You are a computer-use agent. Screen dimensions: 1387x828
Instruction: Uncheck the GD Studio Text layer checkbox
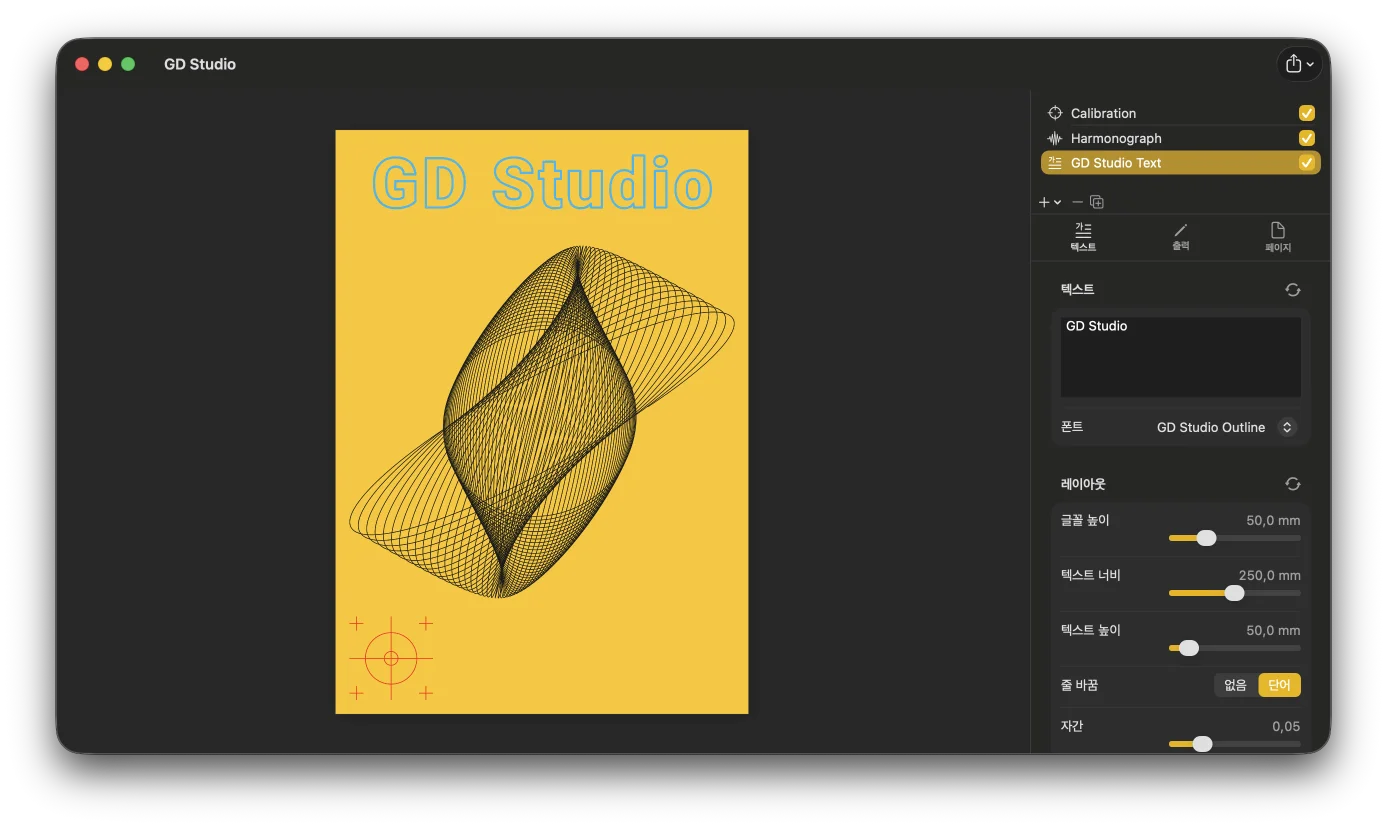tap(1306, 163)
